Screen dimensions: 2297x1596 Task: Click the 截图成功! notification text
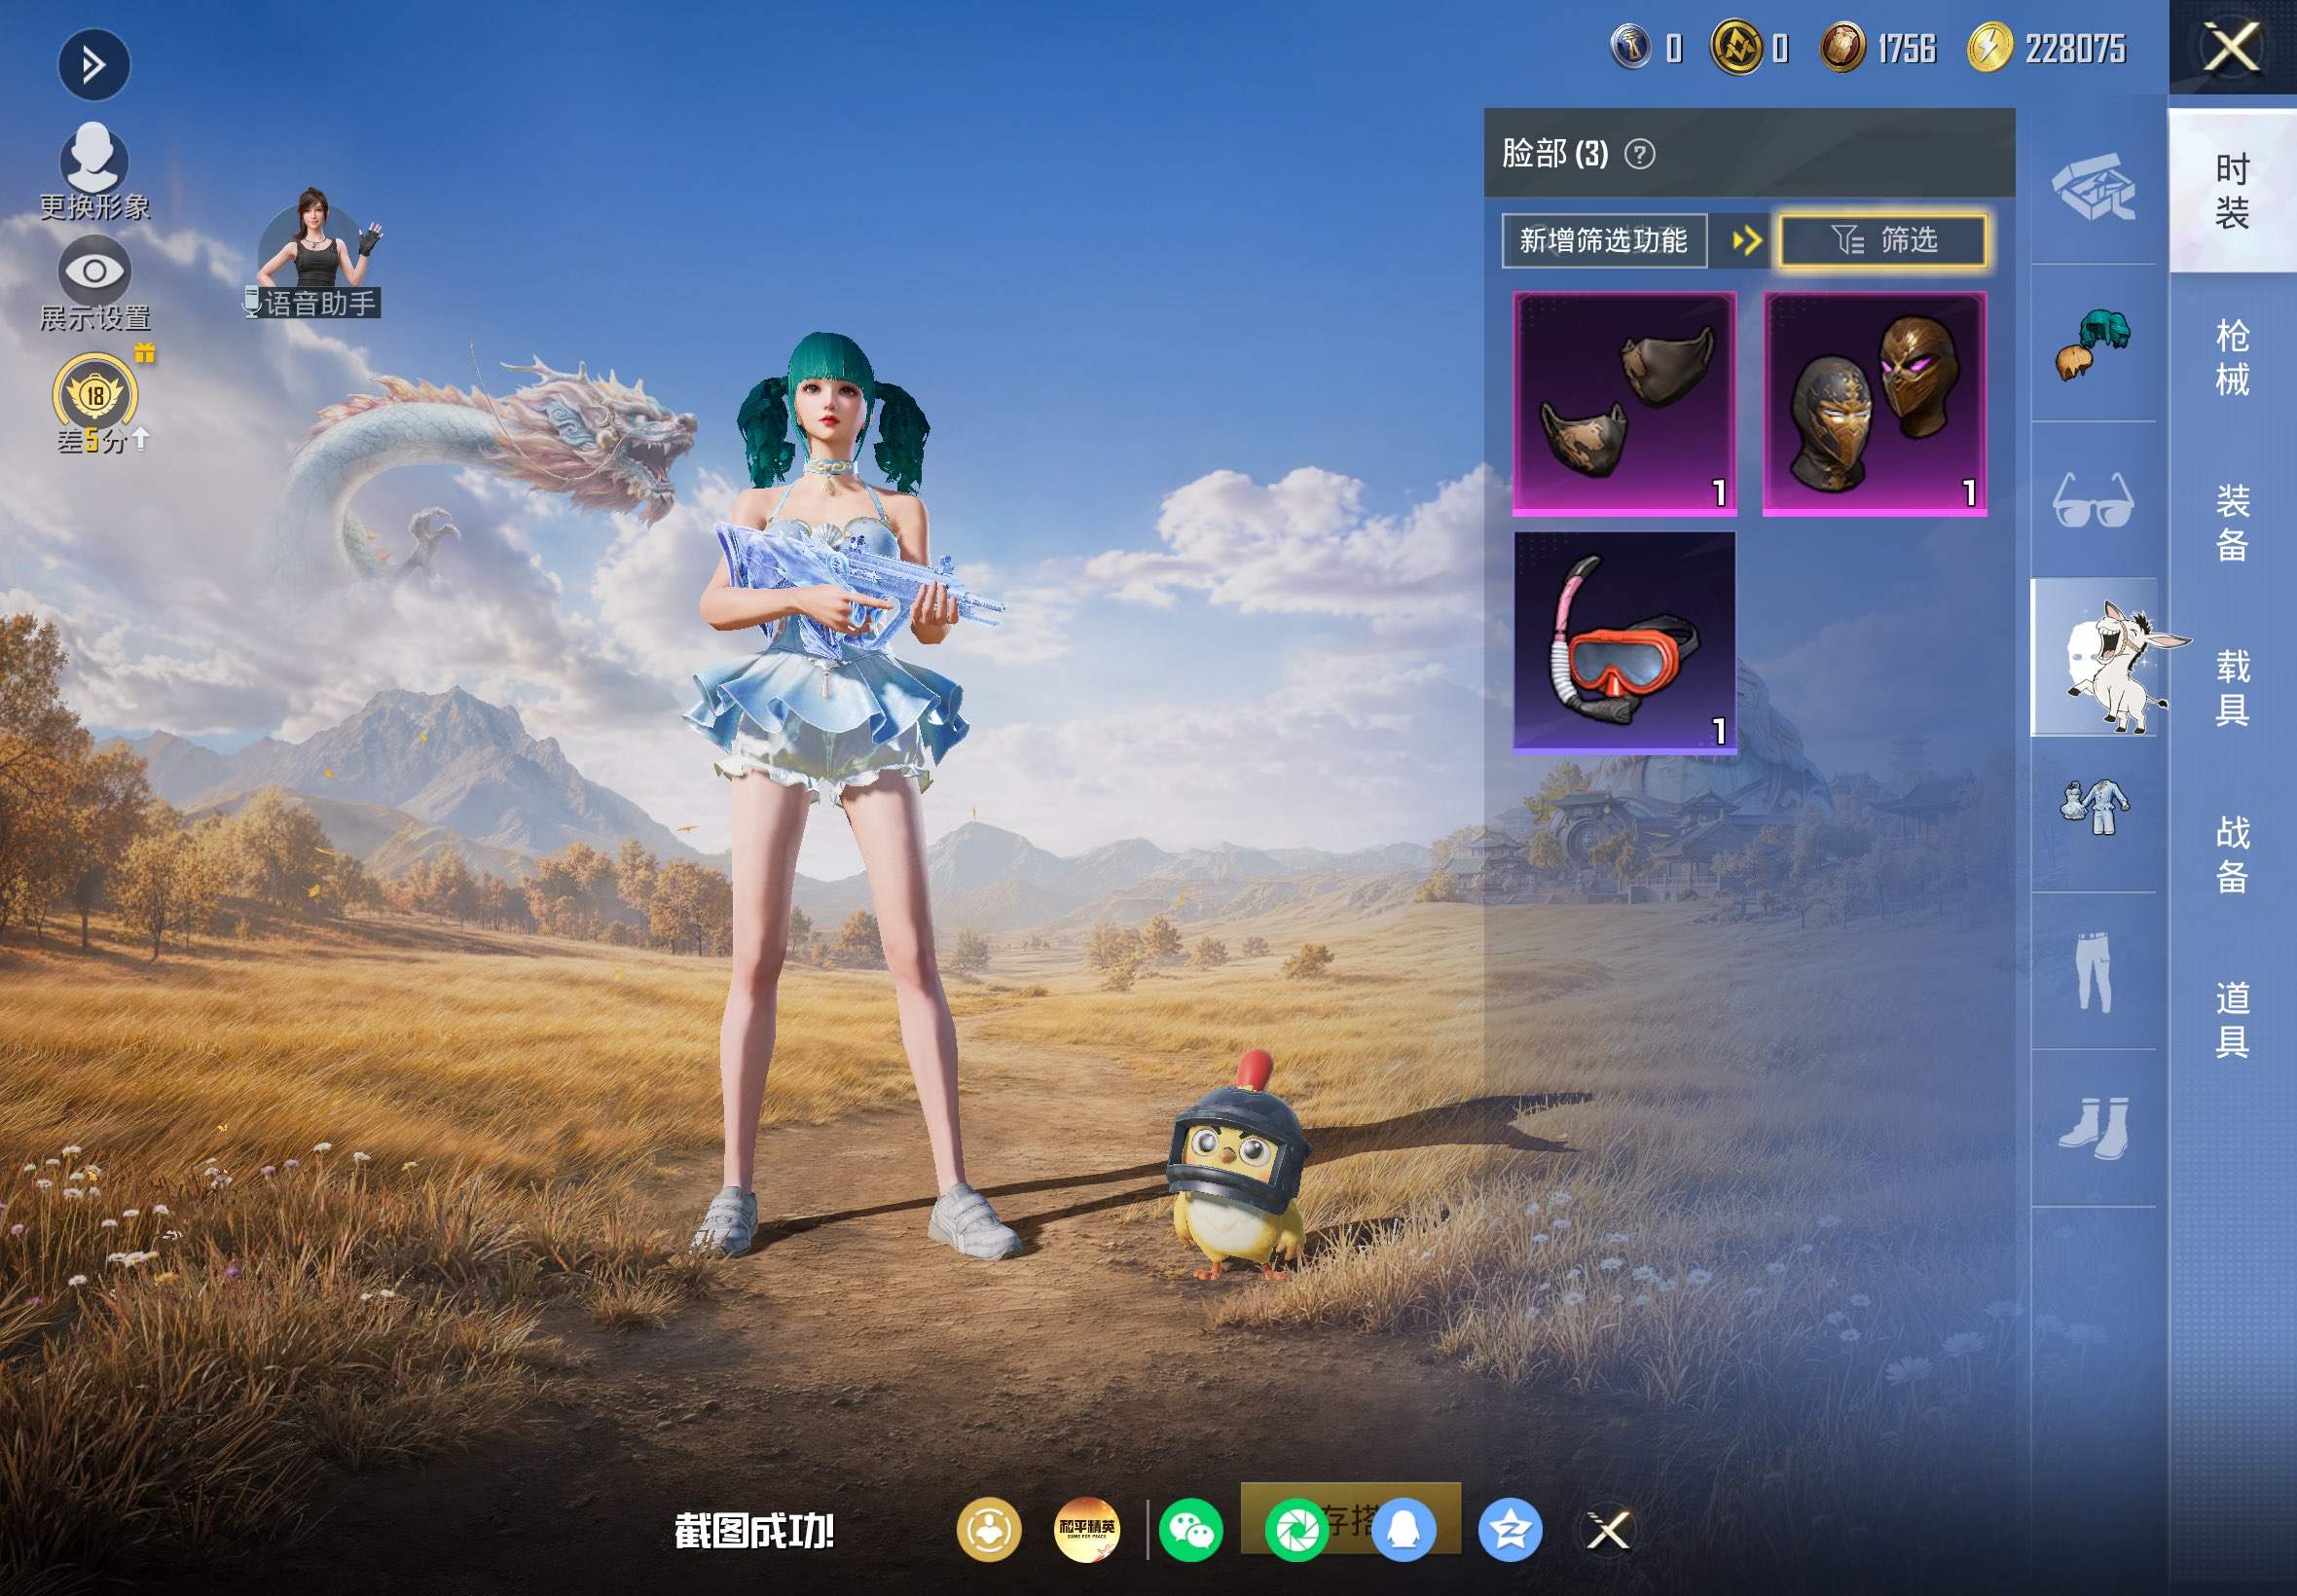(754, 1530)
